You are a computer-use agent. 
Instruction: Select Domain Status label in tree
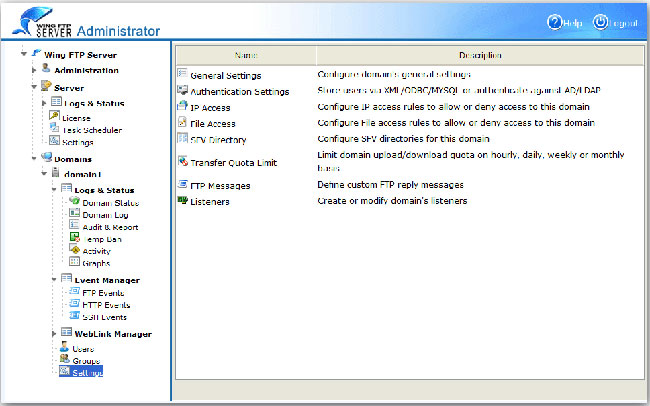[x=110, y=203]
